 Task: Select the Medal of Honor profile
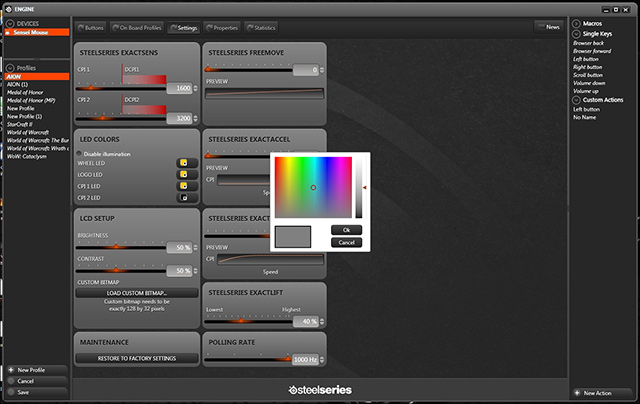[25, 92]
